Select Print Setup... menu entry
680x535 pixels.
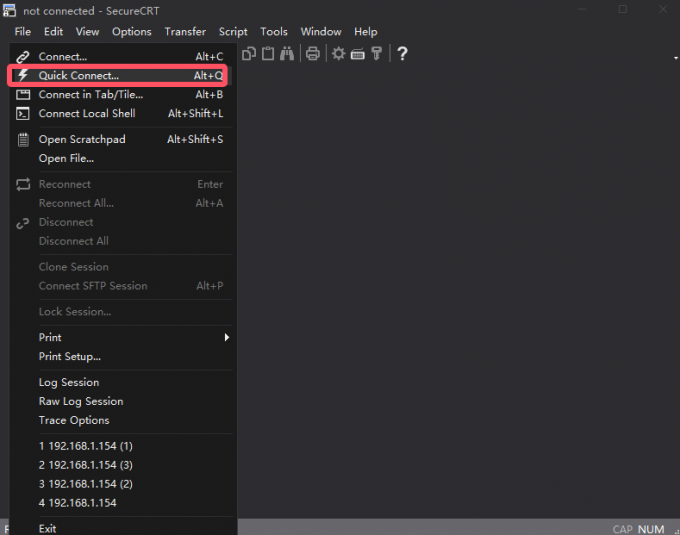[x=121, y=356]
